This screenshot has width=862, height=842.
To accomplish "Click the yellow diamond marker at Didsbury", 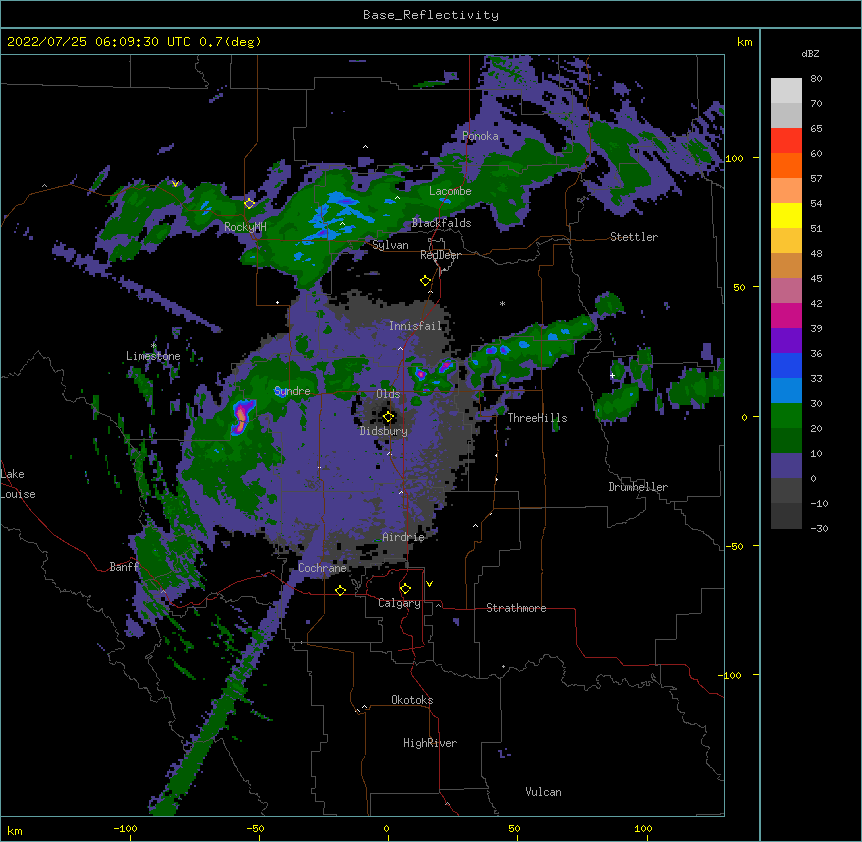I will (388, 417).
